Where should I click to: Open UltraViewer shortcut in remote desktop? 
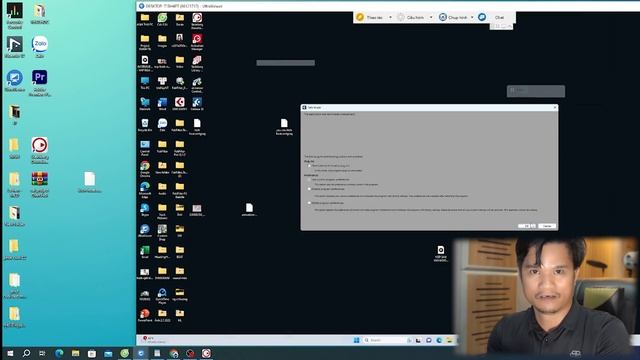[145, 229]
